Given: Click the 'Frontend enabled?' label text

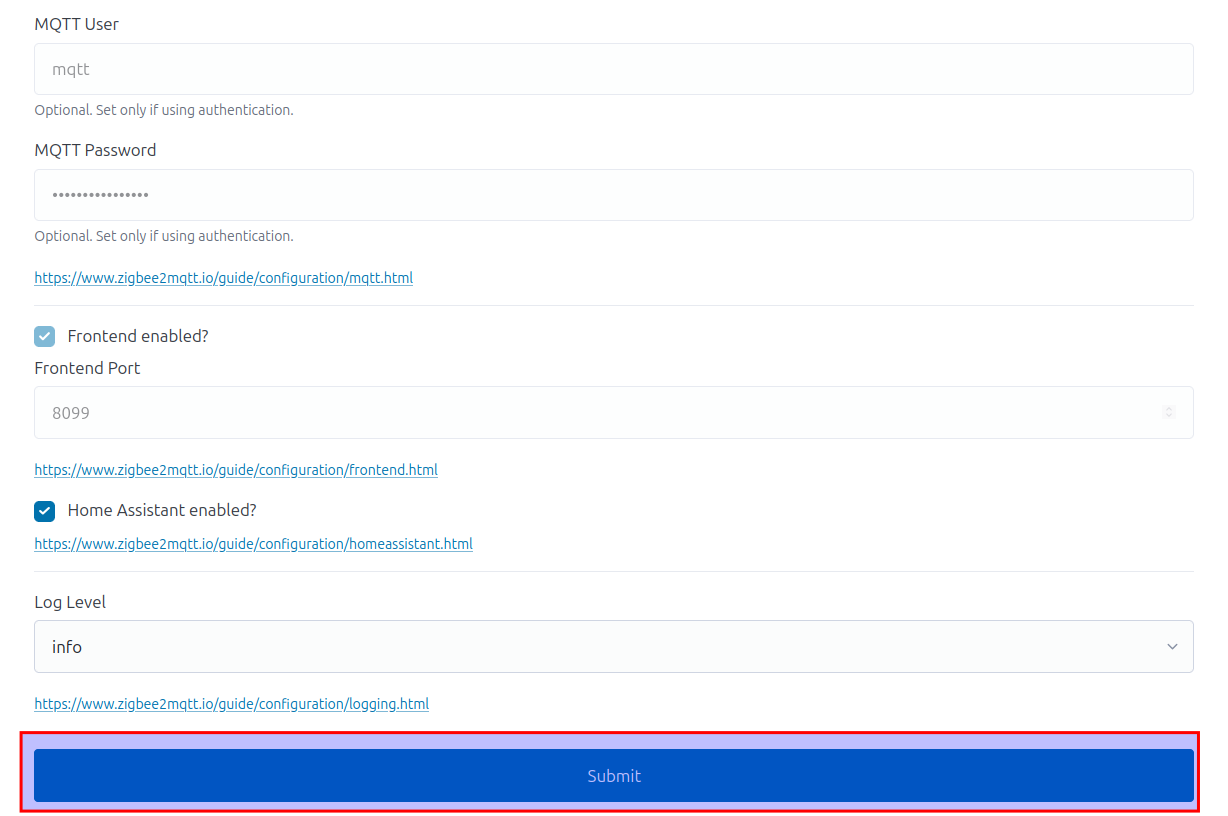Looking at the screenshot, I should [138, 337].
